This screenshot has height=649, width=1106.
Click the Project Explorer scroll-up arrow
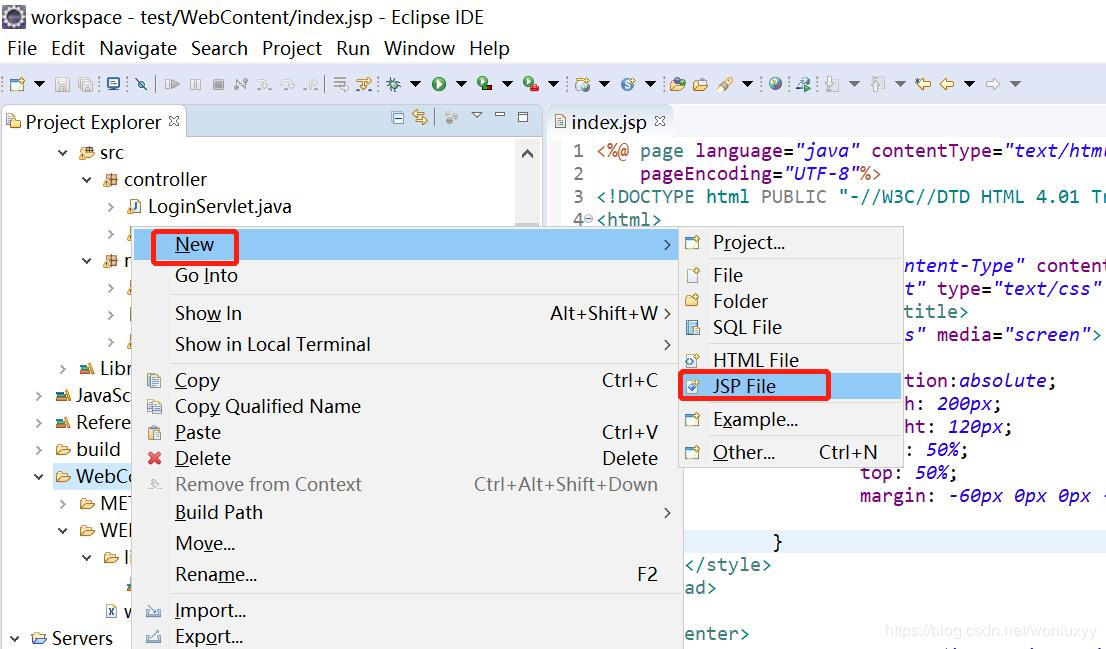pos(528,154)
